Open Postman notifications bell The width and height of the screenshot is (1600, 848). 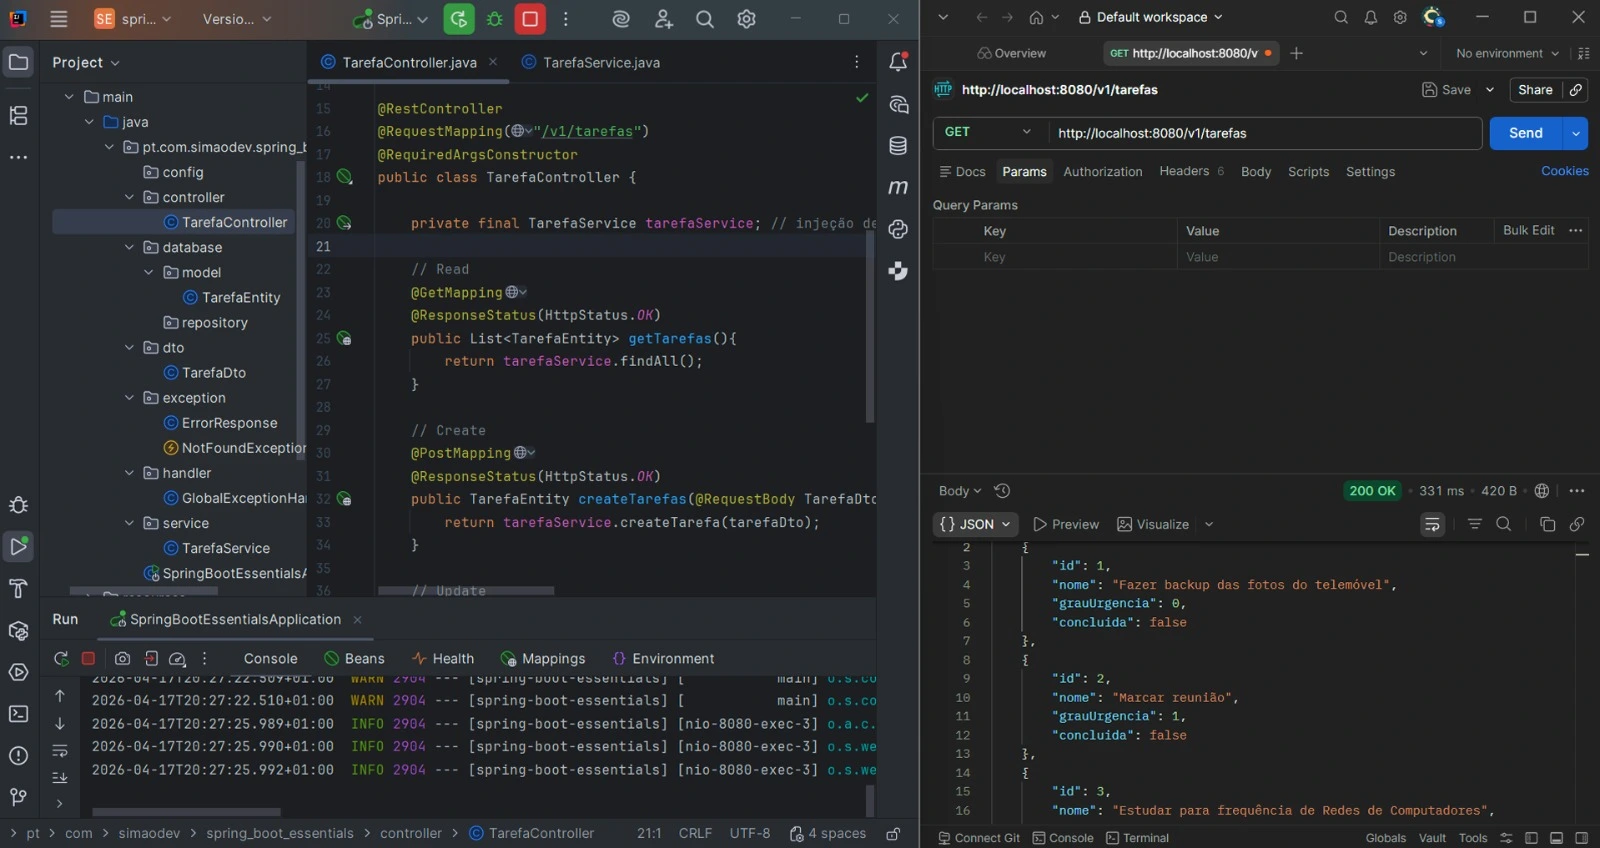pos(1371,17)
